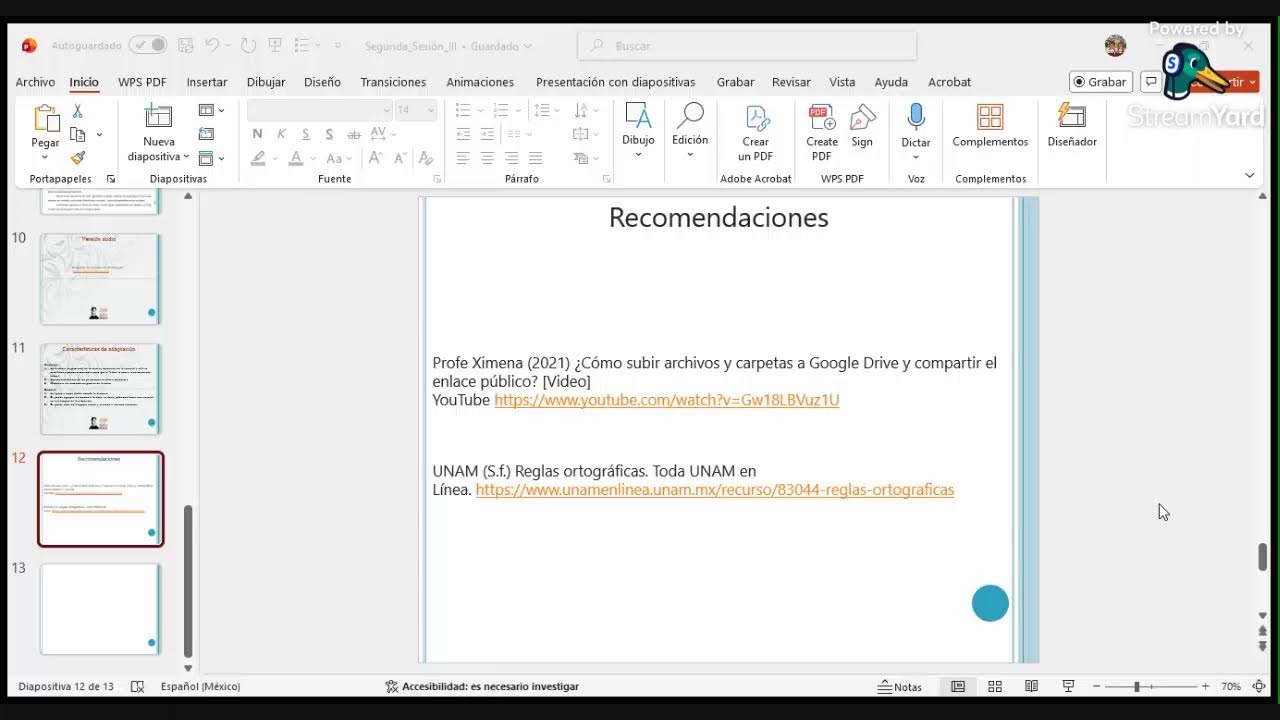Expand the Pegar dropdown arrow

(x=45, y=156)
